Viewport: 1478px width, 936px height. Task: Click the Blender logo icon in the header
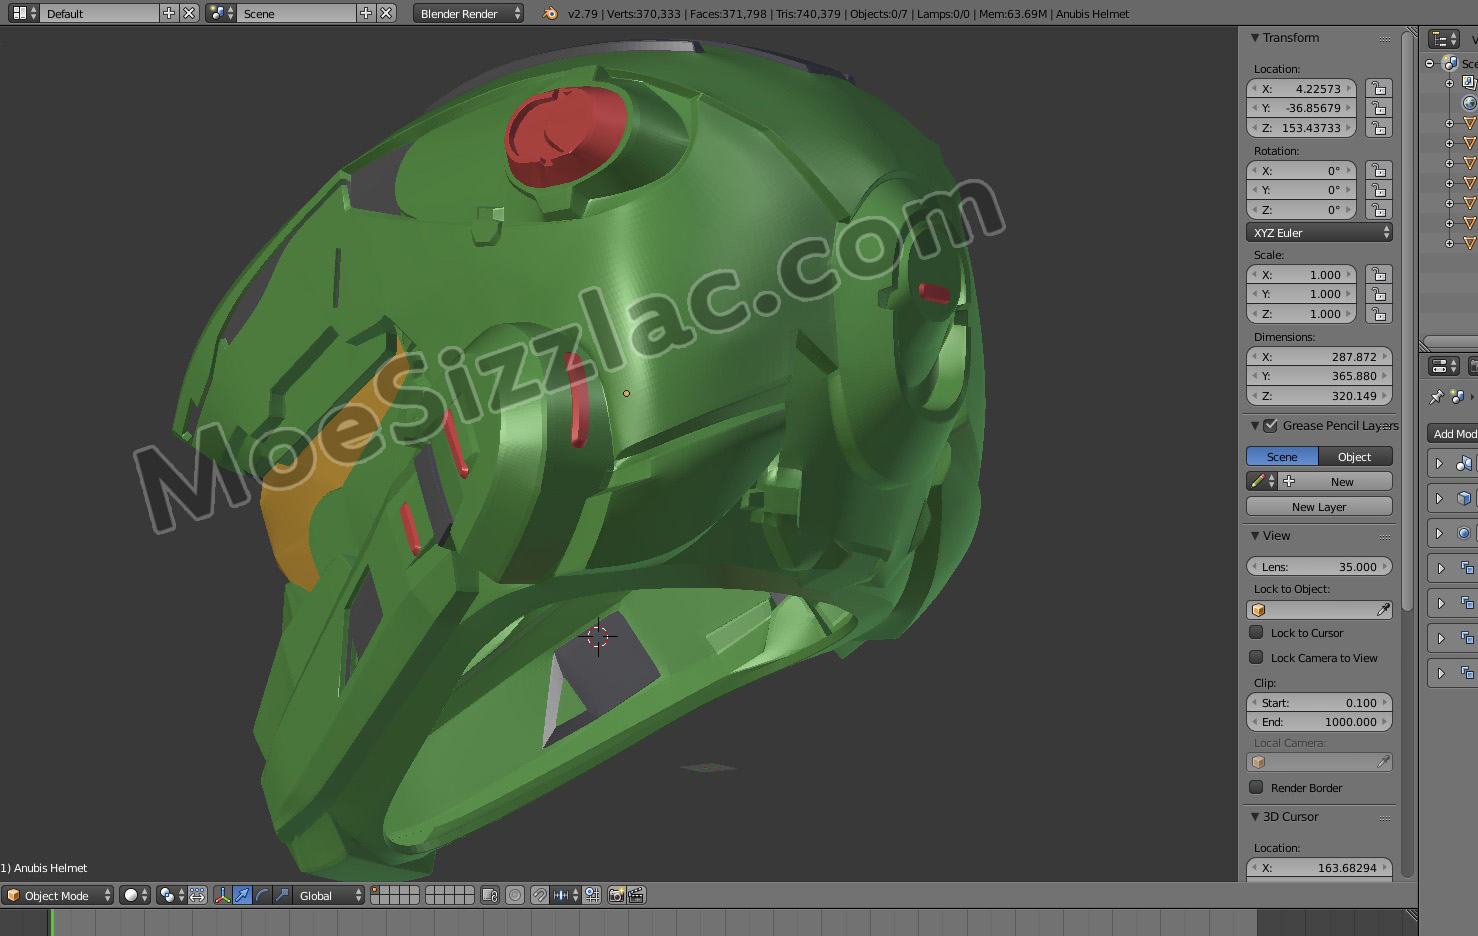(x=549, y=13)
